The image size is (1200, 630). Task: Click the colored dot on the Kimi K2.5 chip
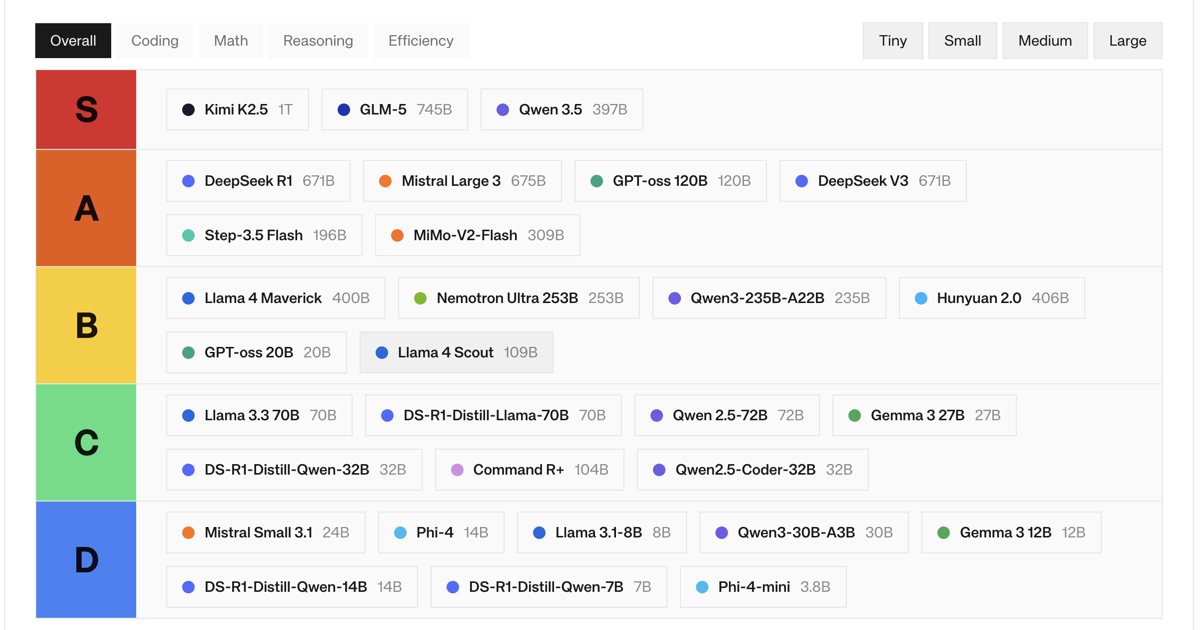[187, 109]
